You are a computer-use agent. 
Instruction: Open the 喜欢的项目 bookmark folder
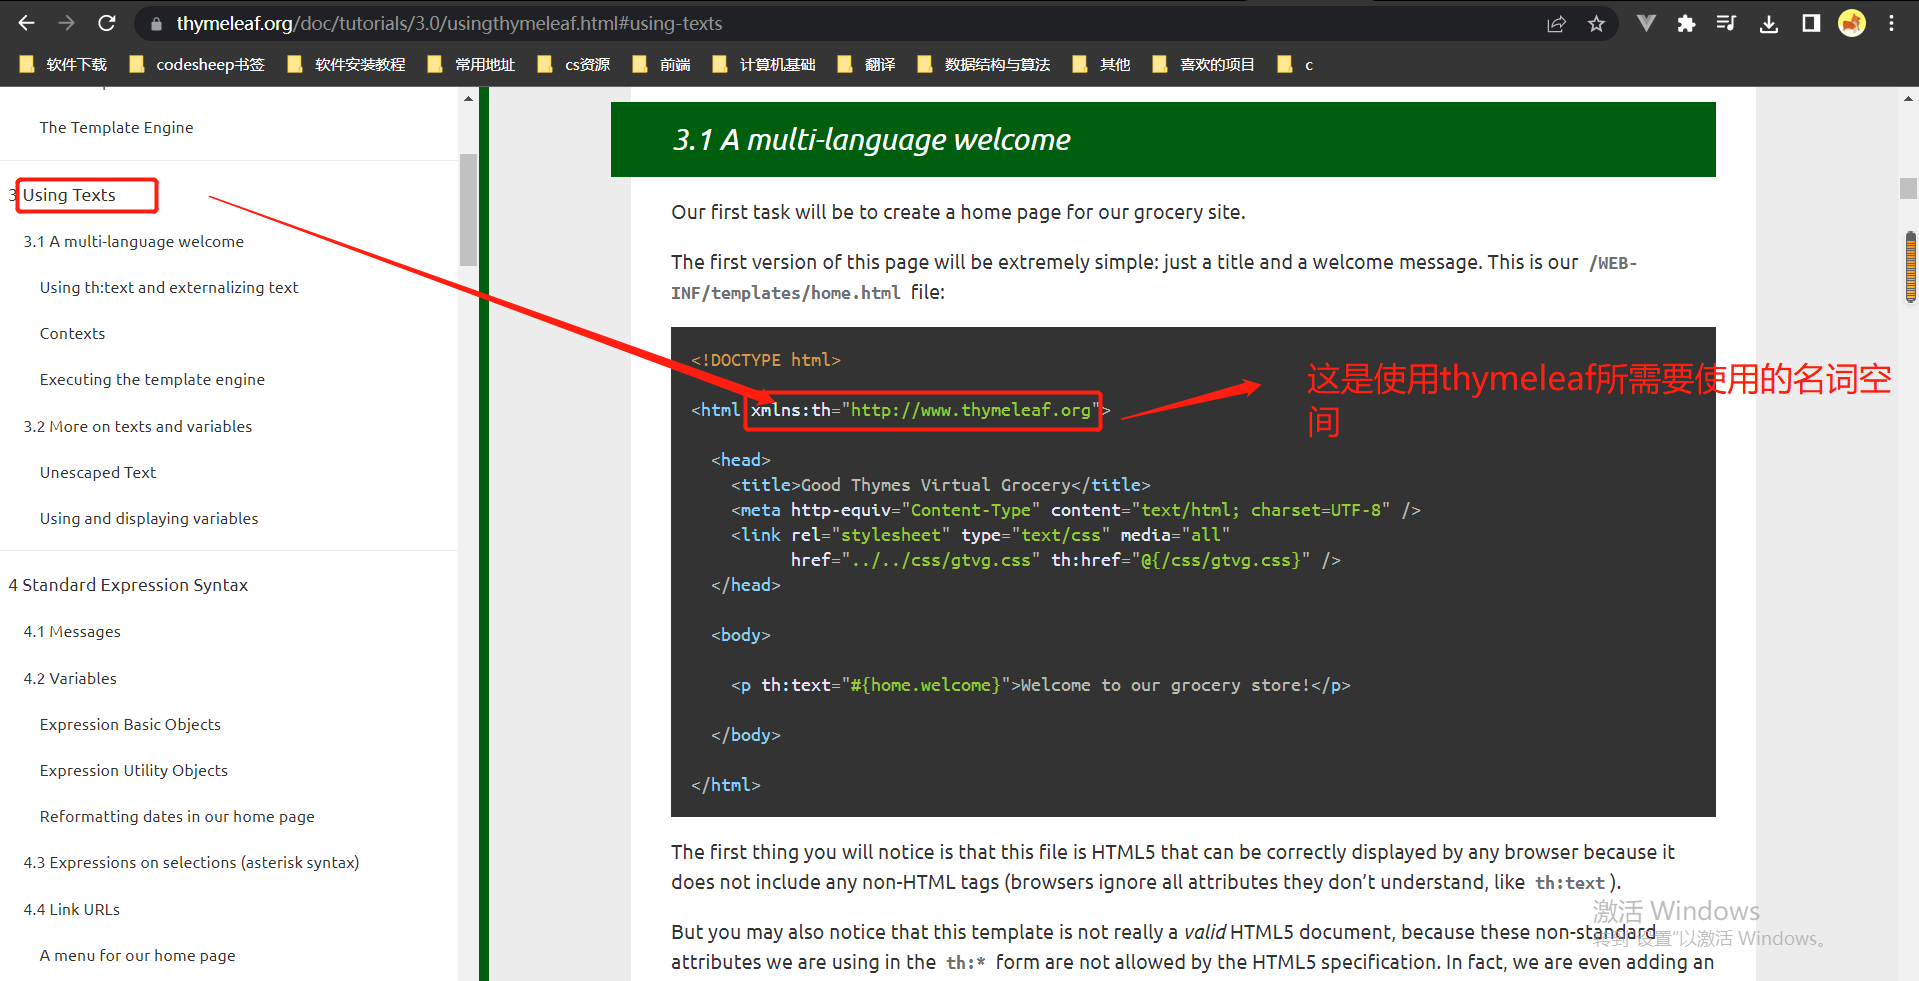click(1204, 64)
